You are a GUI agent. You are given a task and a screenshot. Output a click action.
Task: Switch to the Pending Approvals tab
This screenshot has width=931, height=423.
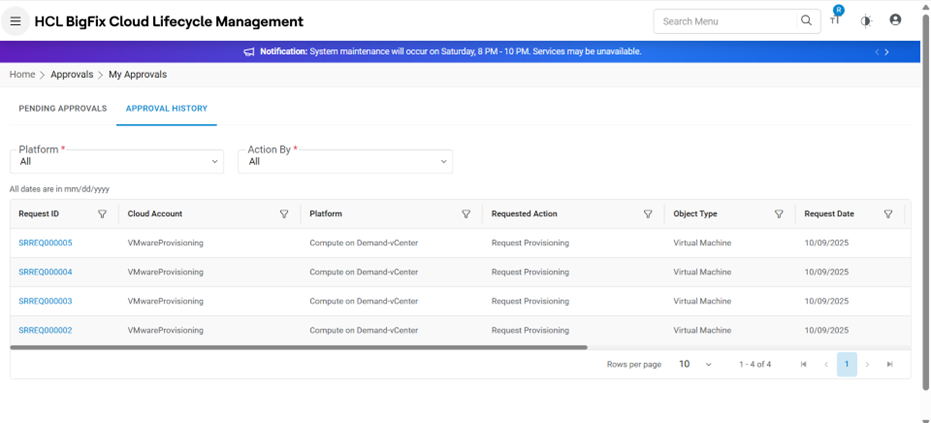[63, 108]
